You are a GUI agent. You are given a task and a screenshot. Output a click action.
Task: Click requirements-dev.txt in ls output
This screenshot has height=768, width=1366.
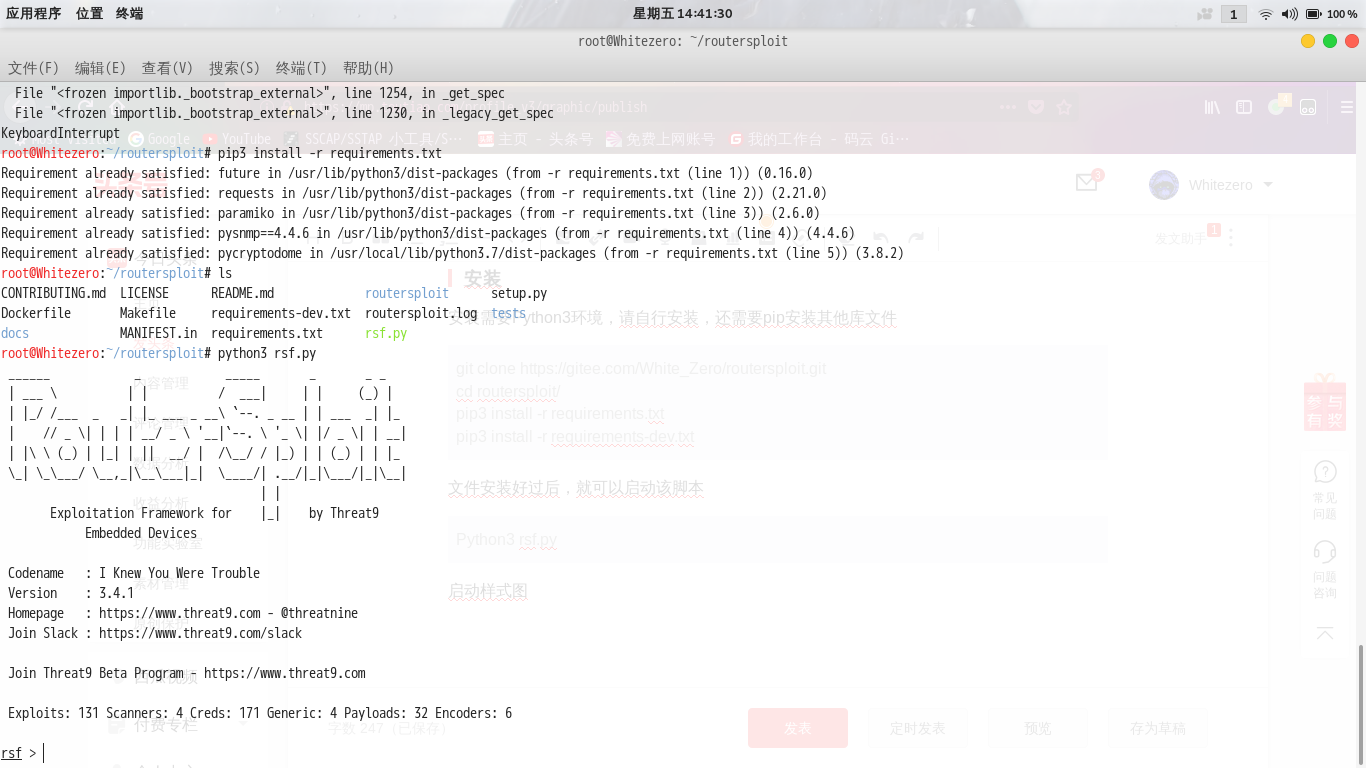(281, 313)
